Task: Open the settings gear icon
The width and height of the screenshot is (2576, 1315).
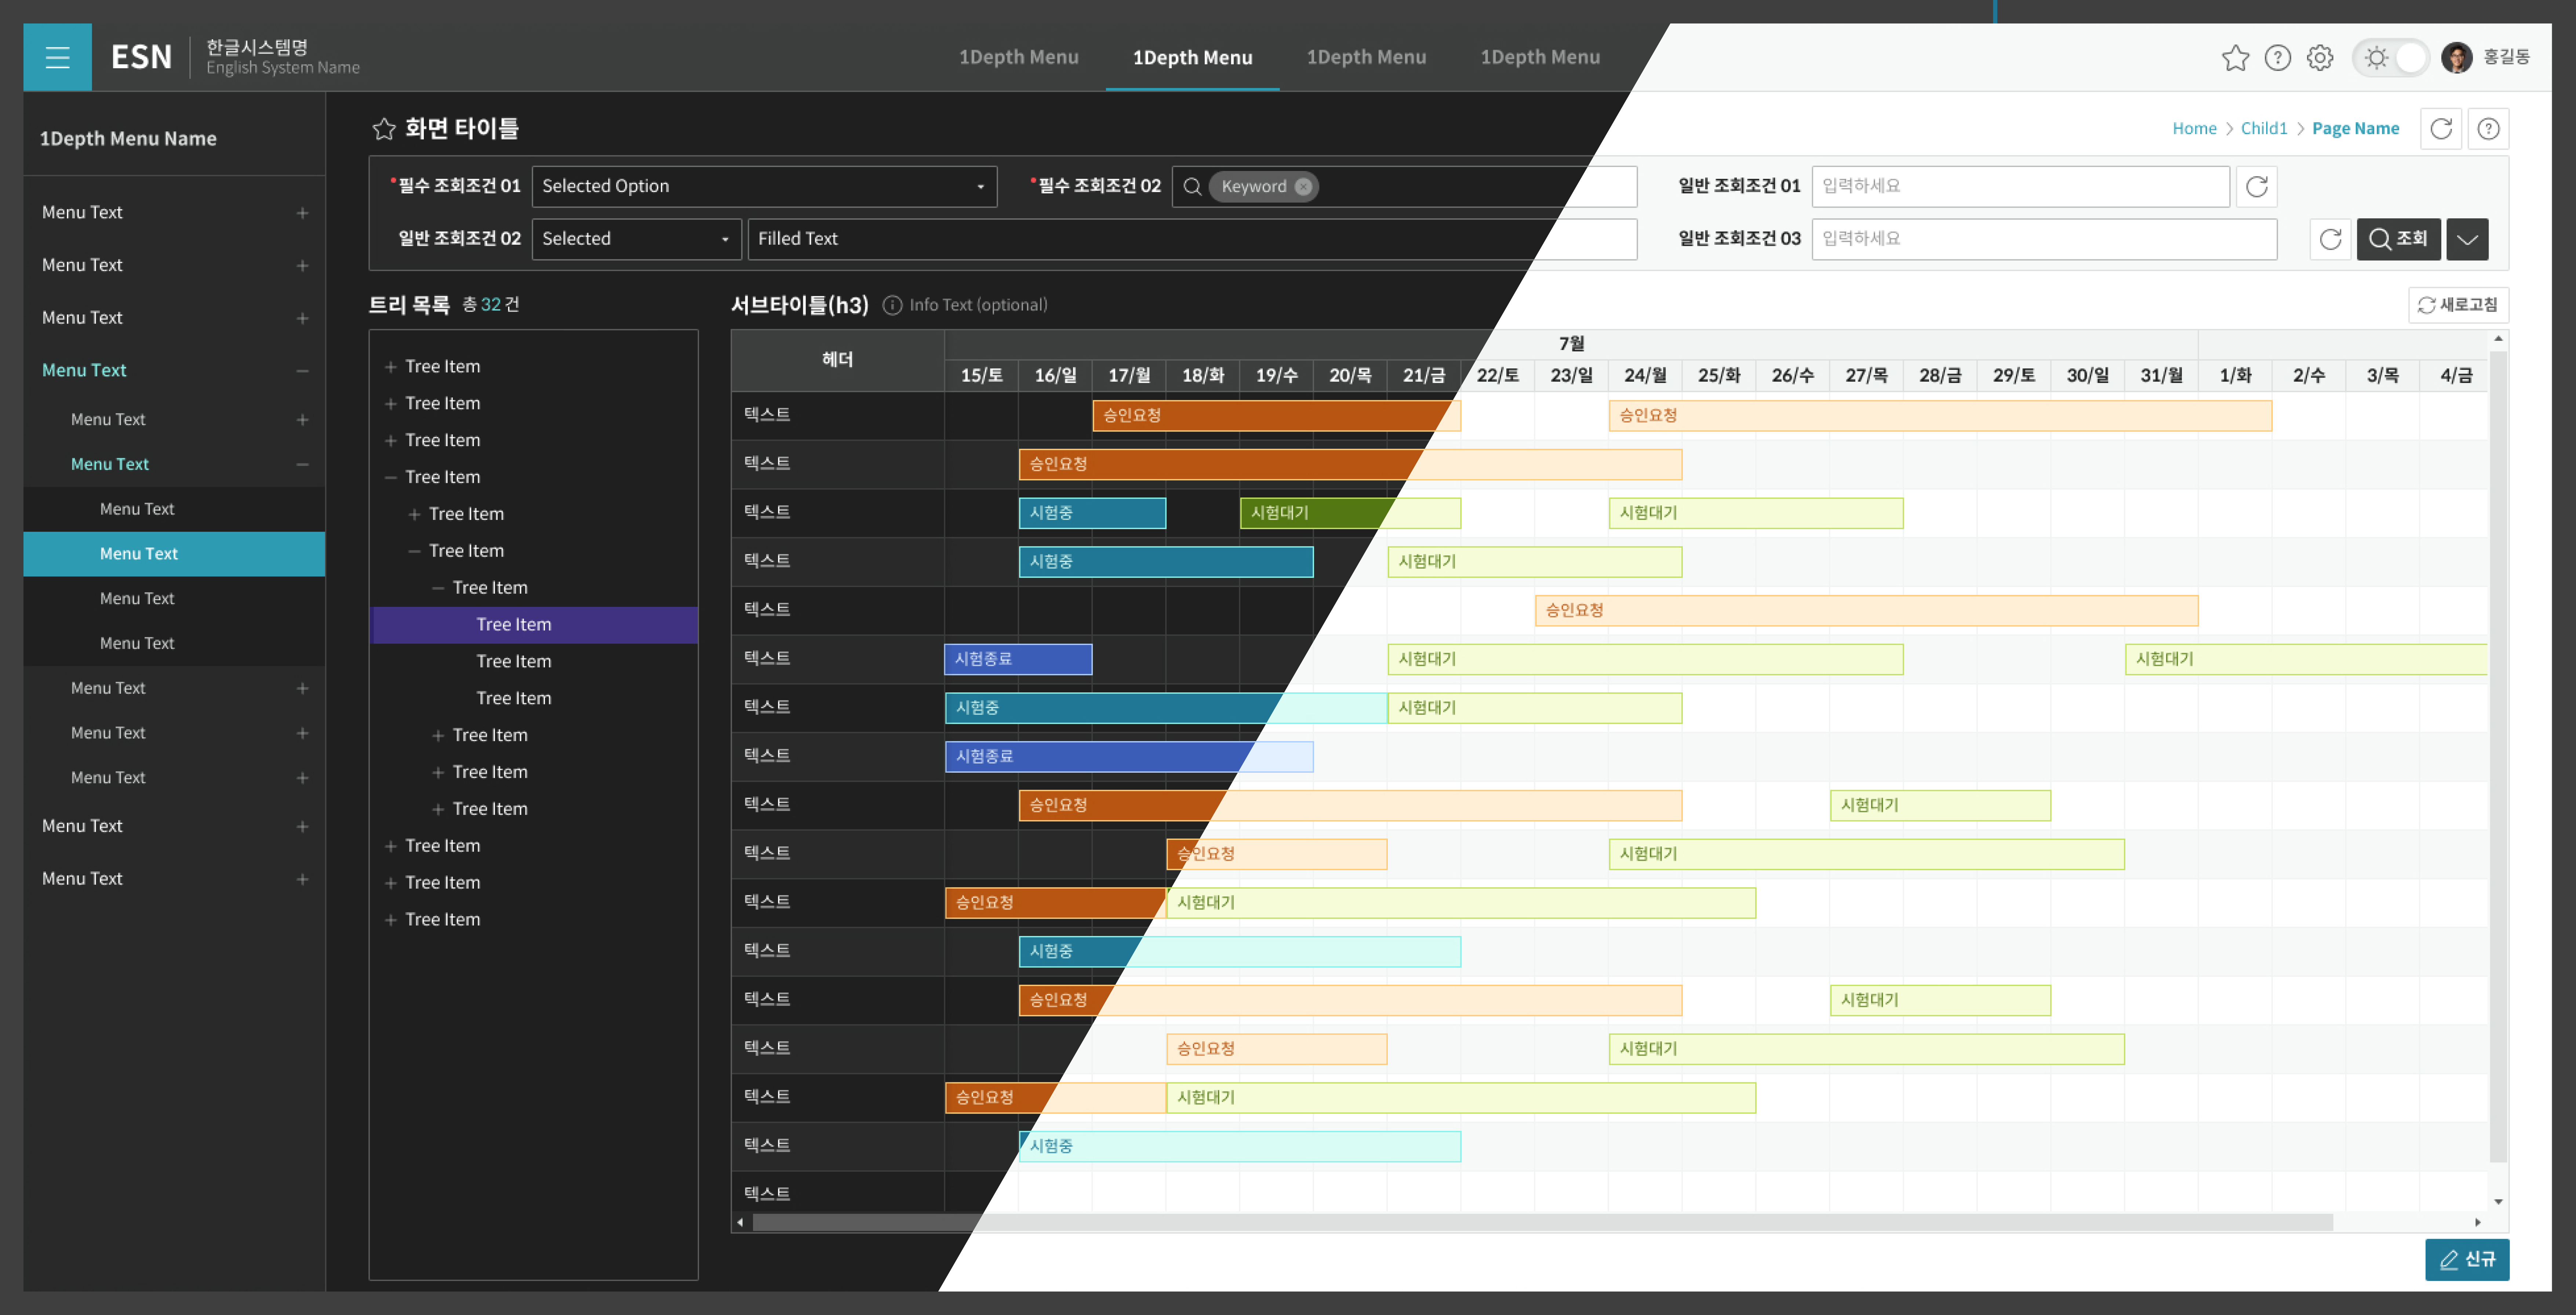Action: pyautogui.click(x=2320, y=58)
